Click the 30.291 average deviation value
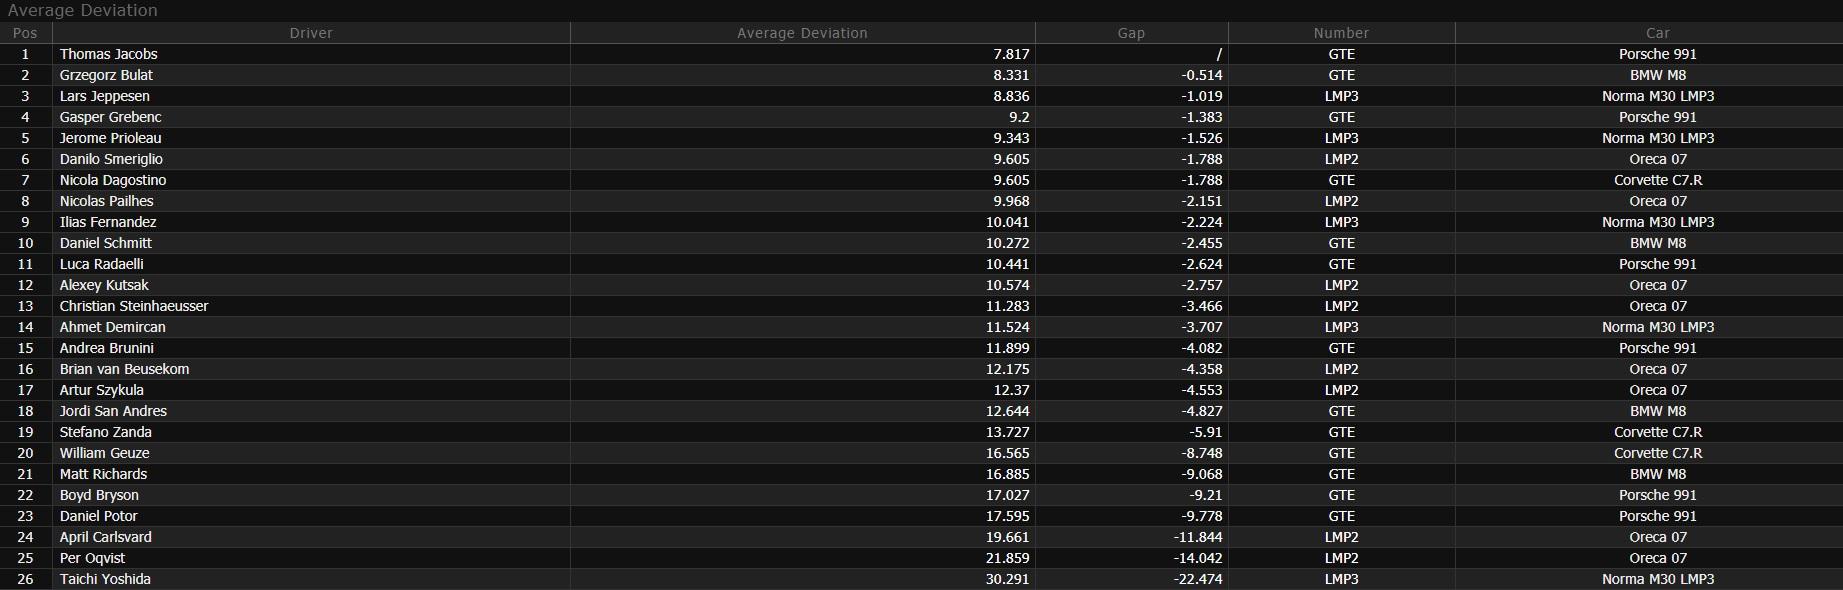The width and height of the screenshot is (1843, 590). click(1007, 579)
